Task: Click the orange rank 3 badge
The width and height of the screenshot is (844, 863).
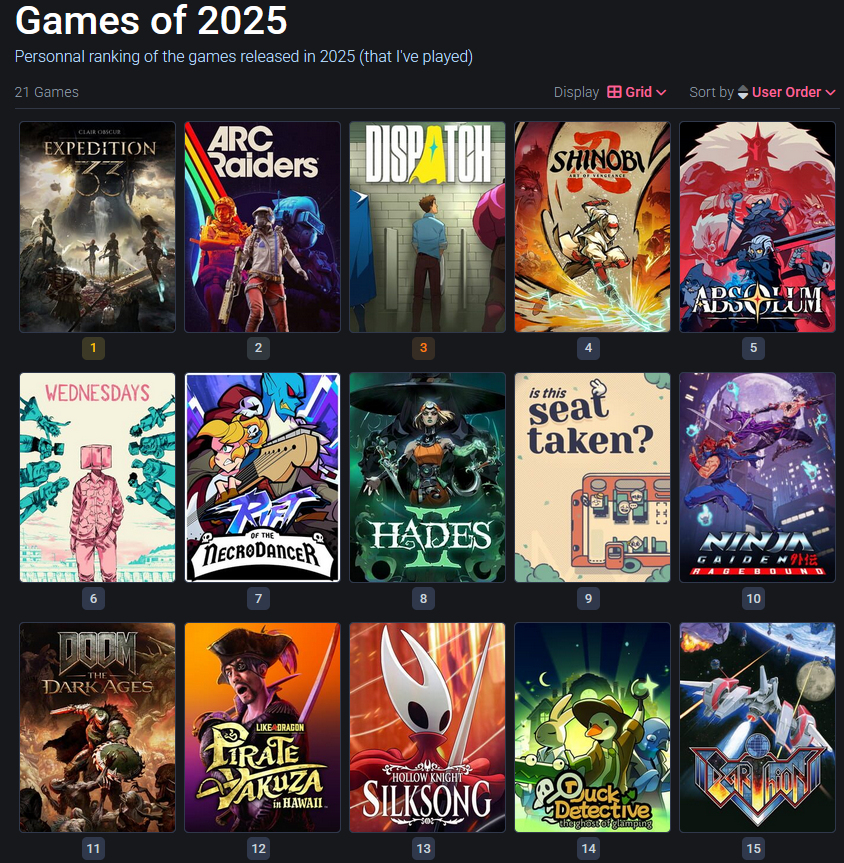Action: pos(423,348)
